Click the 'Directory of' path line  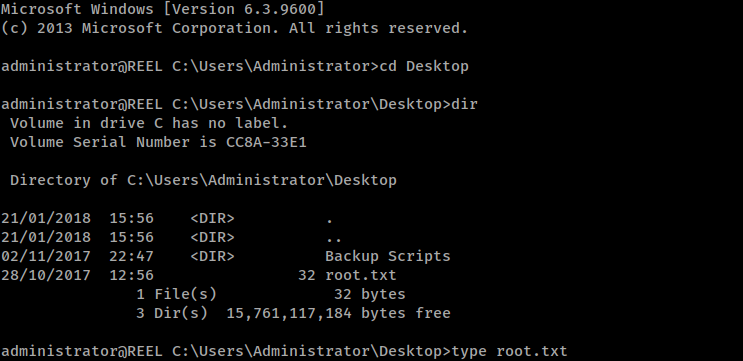pos(203,180)
